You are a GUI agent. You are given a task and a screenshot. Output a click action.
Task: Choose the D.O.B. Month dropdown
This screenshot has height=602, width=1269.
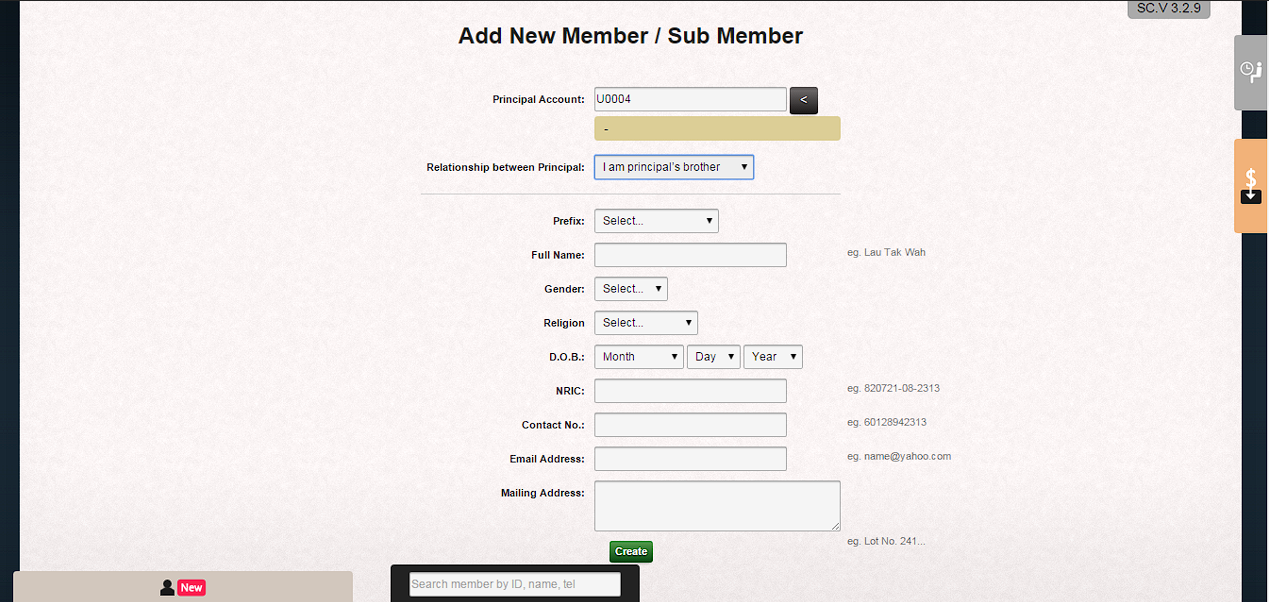pyautogui.click(x=638, y=357)
